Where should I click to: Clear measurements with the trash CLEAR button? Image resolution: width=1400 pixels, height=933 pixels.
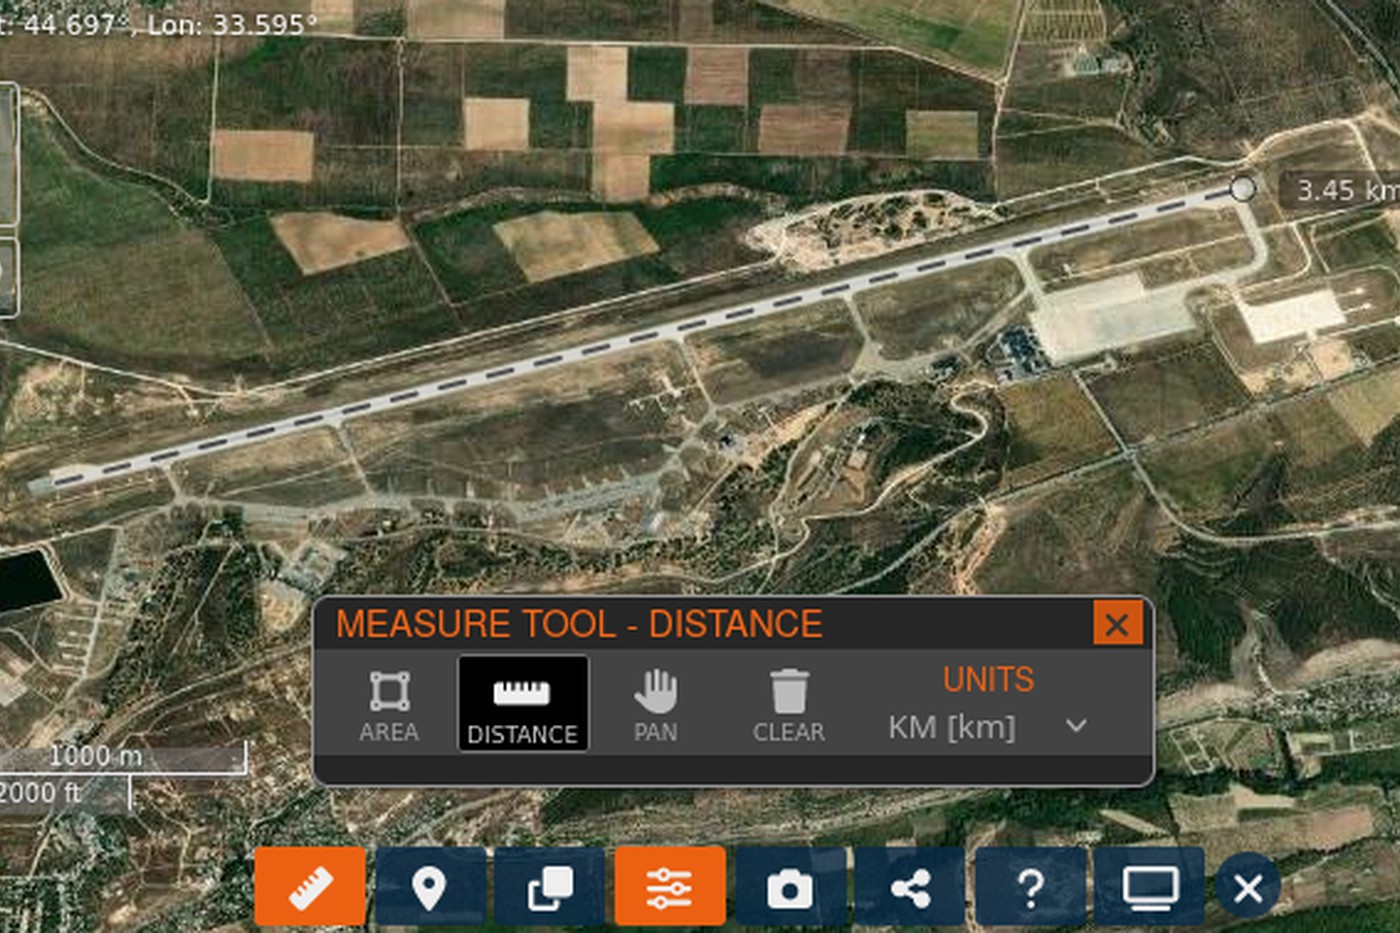click(789, 705)
